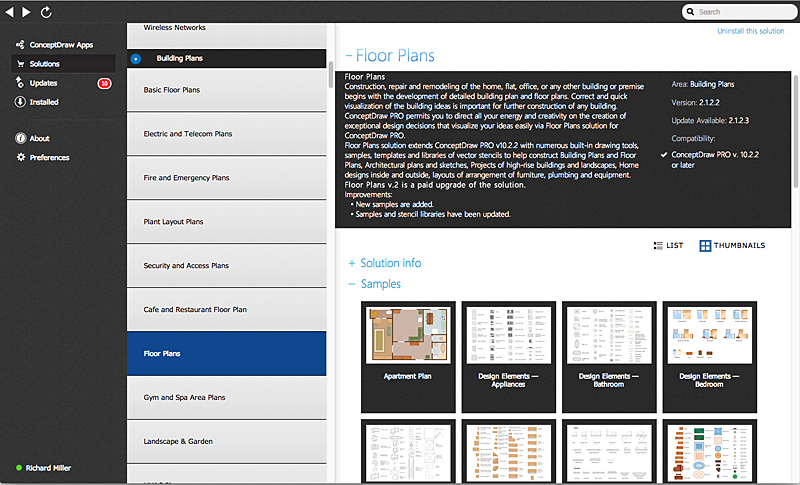The image size is (800, 485).
Task: Collapse the Building Plans category arrow
Action: [136, 59]
